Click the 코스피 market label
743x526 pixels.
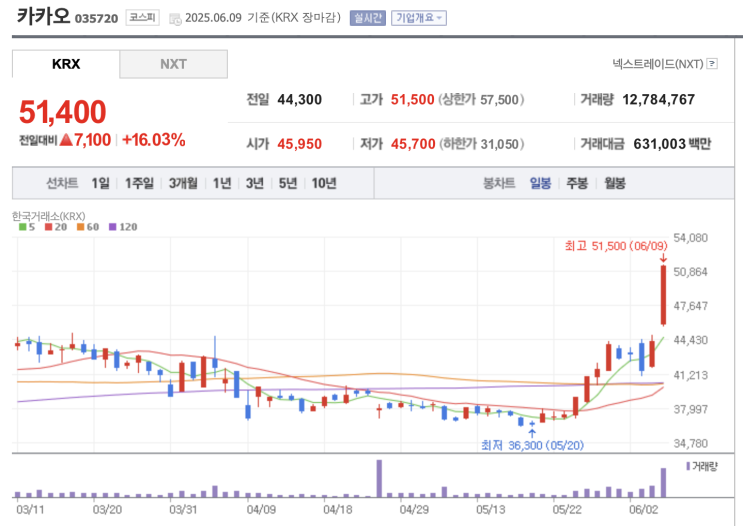click(x=142, y=18)
